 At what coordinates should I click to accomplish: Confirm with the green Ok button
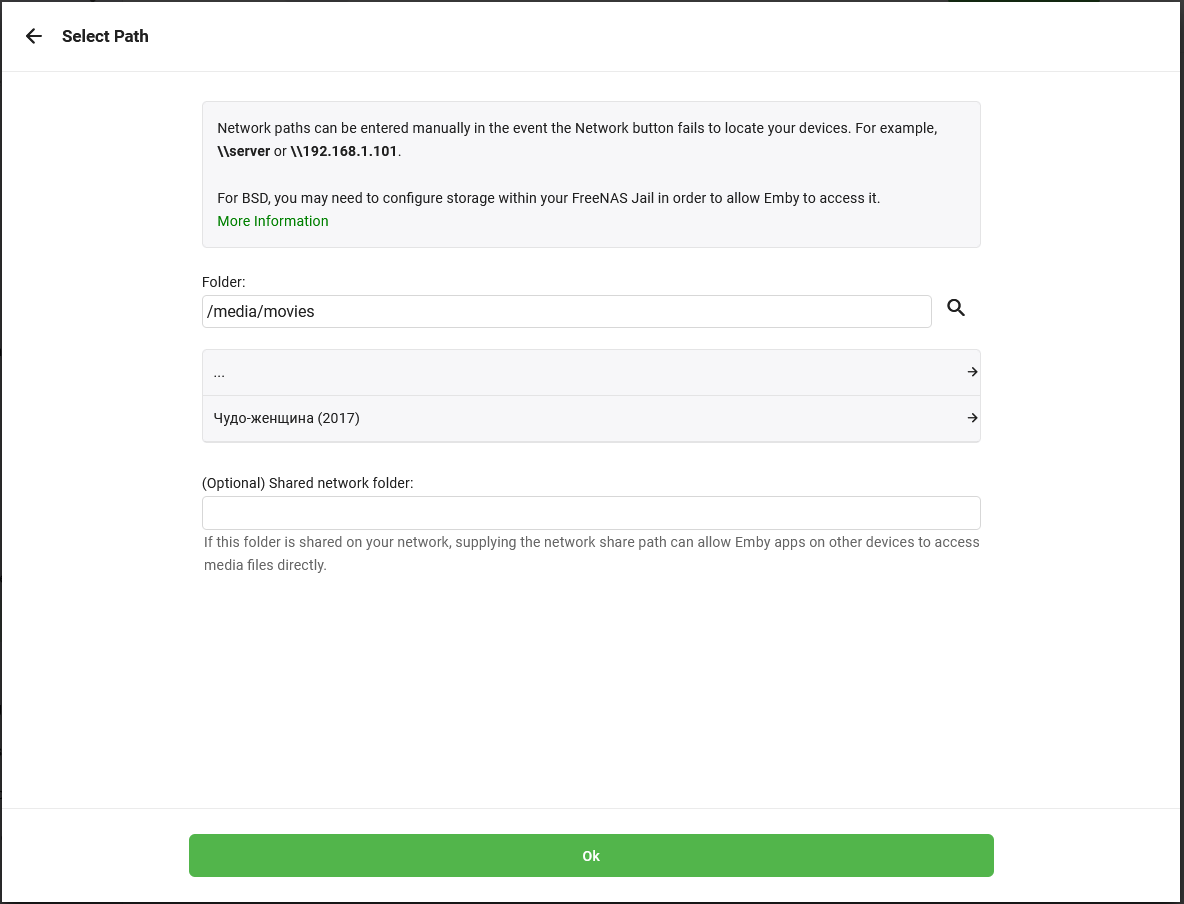tap(591, 856)
